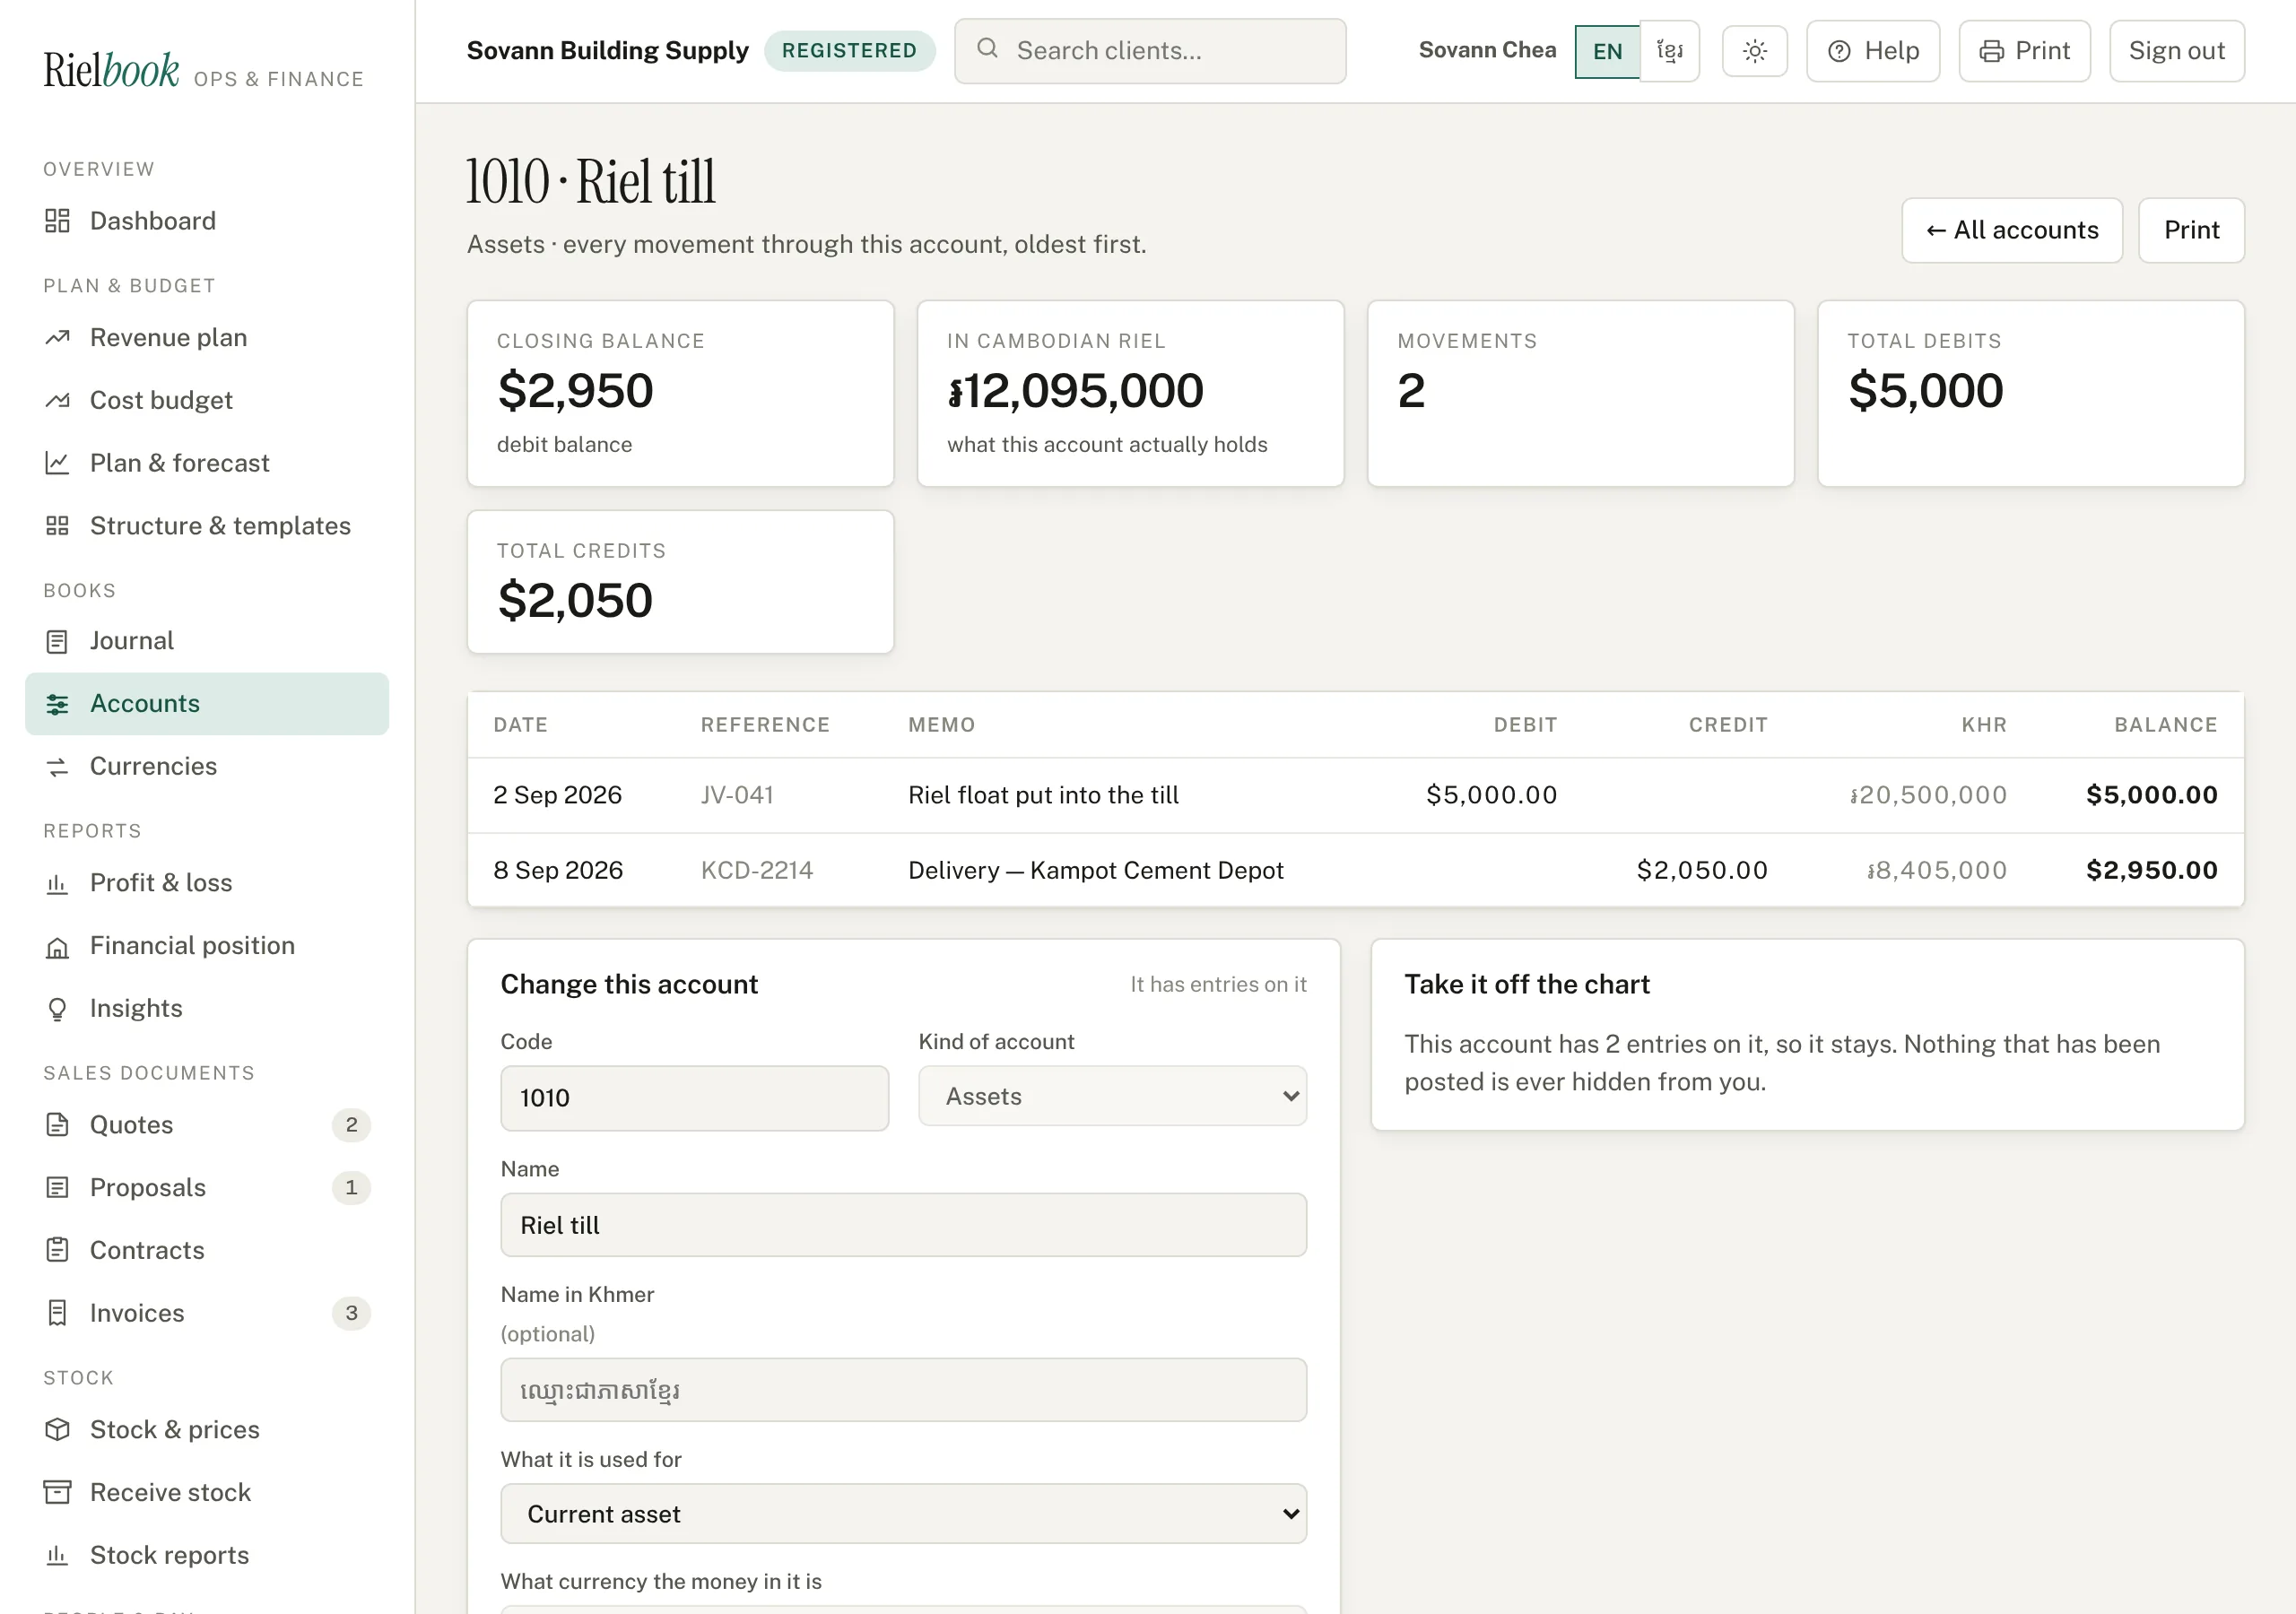Viewport: 2296px width, 1614px height.
Task: Click the Quotes document icon
Action: (x=57, y=1125)
